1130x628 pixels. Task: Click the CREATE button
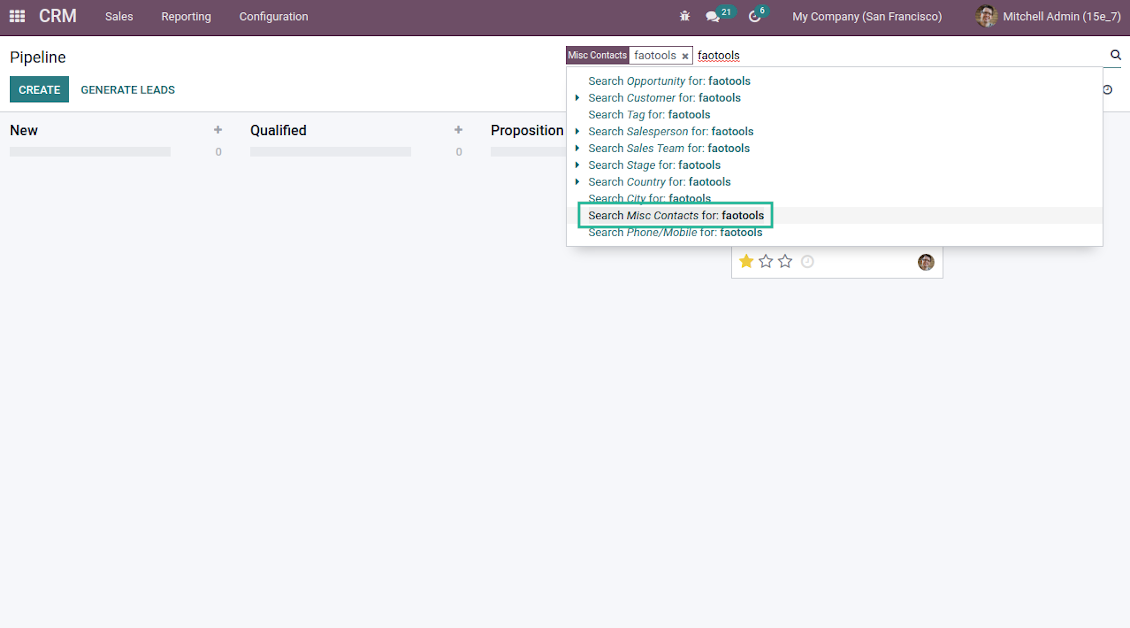pos(39,90)
